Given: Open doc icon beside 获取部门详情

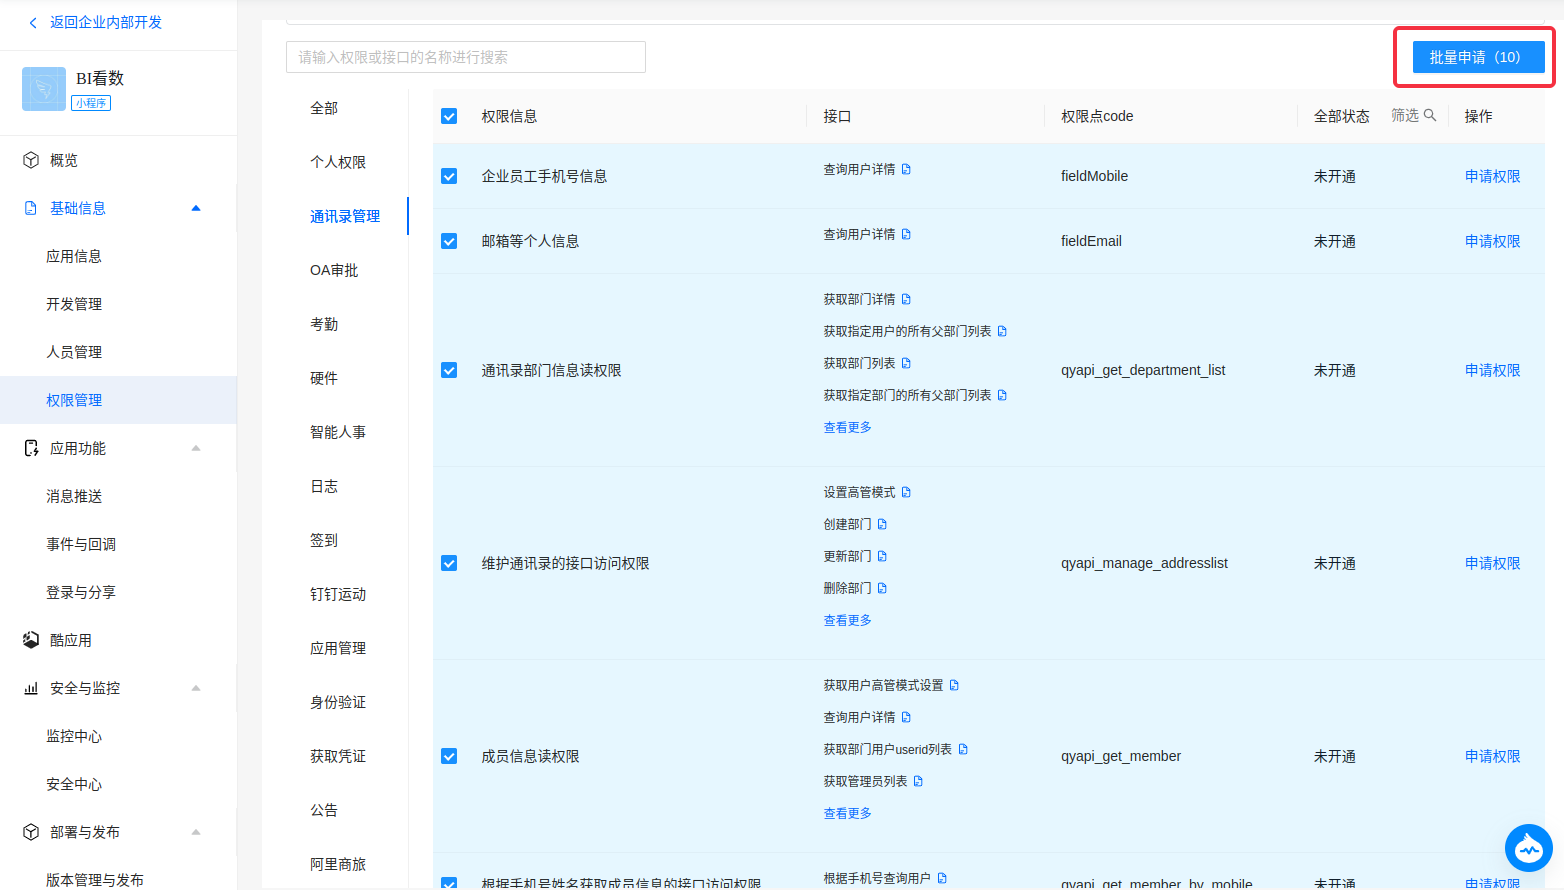Looking at the screenshot, I should (x=906, y=299).
